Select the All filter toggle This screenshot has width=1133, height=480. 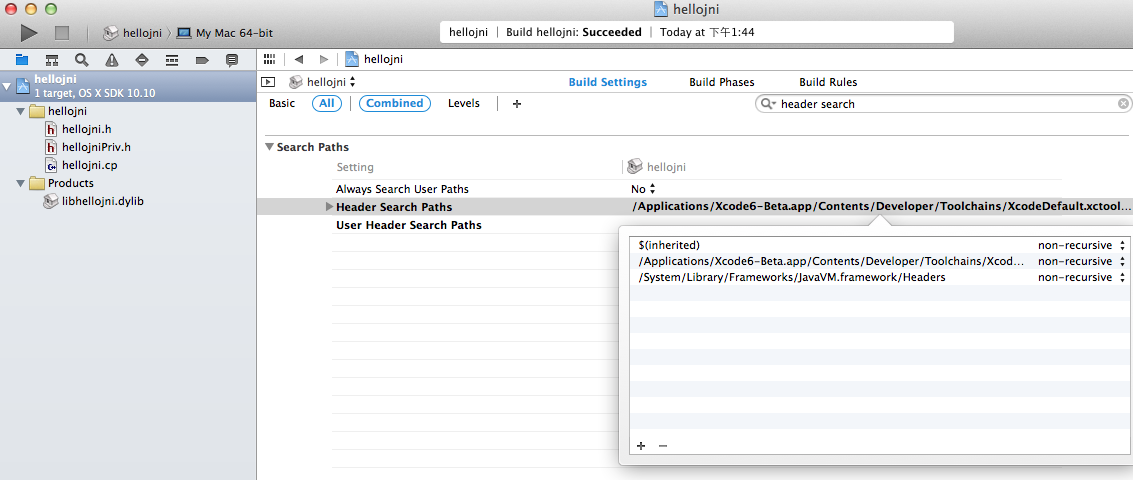pyautogui.click(x=326, y=103)
